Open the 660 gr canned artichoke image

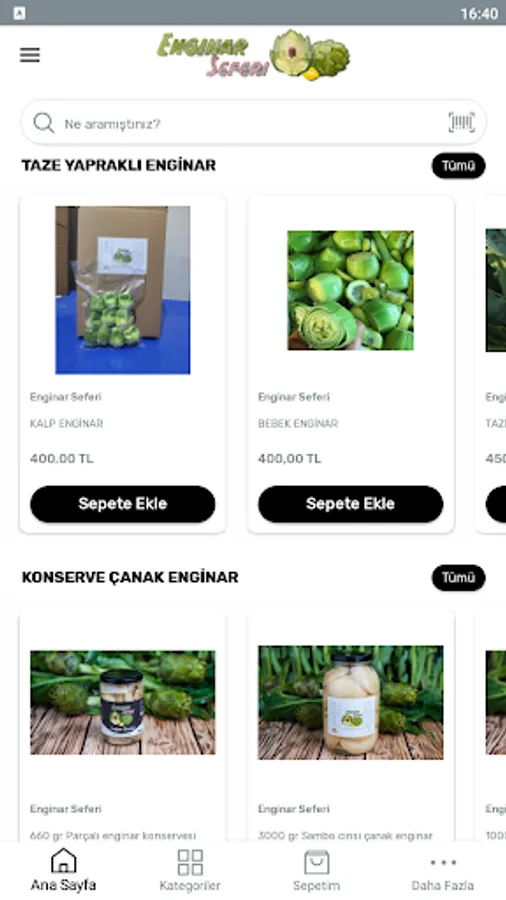point(123,703)
